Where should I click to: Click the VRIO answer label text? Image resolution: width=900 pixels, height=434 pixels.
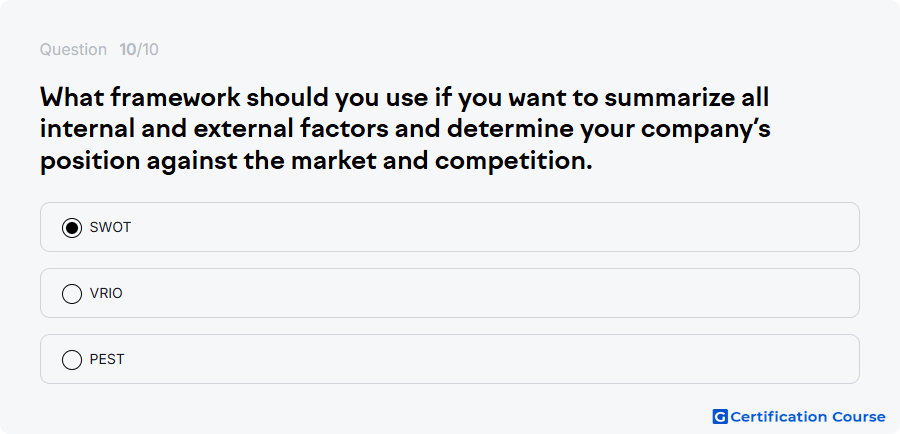click(106, 293)
